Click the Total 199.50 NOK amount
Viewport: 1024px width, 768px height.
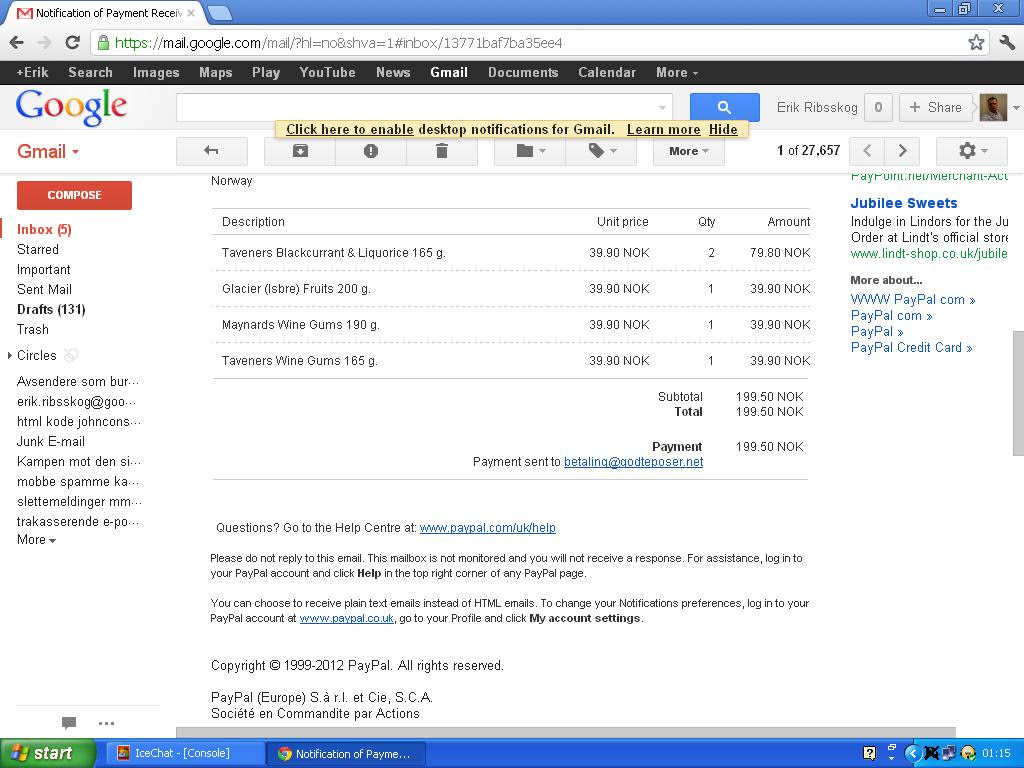tap(769, 411)
